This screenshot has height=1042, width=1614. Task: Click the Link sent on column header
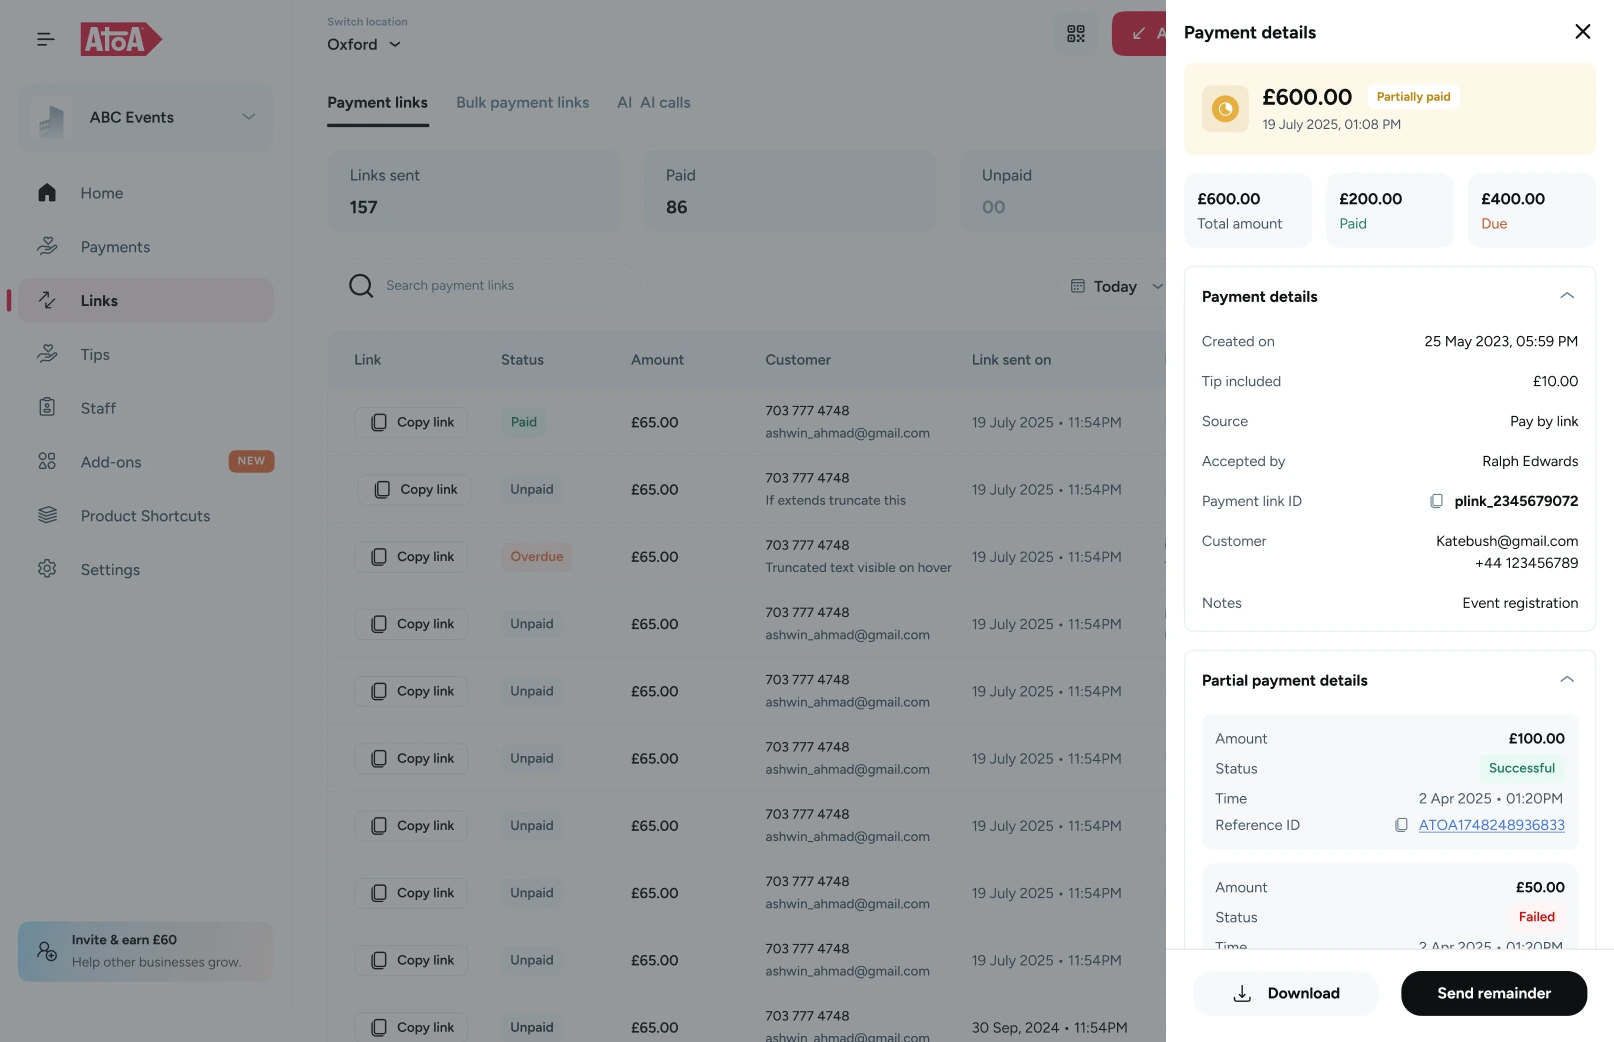click(1011, 360)
